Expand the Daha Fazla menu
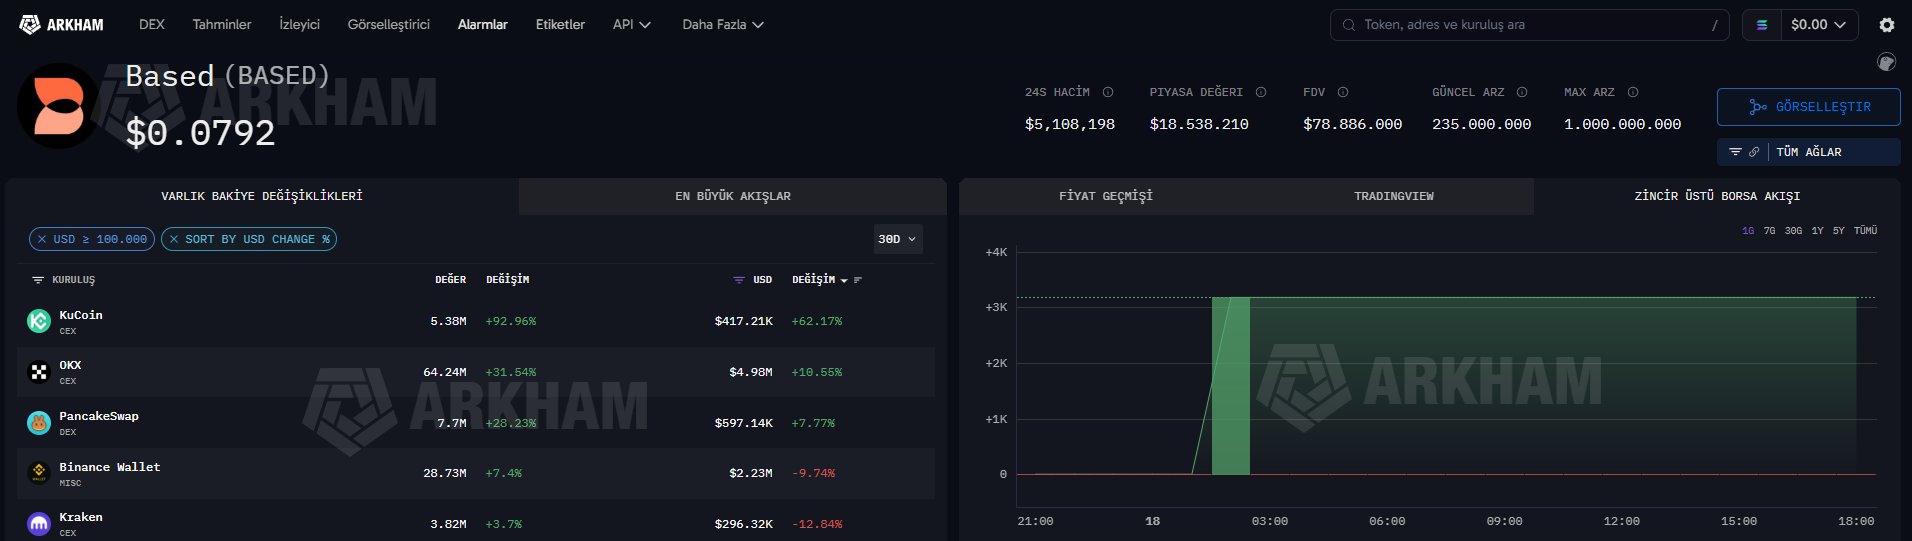The width and height of the screenshot is (1912, 541). [723, 24]
